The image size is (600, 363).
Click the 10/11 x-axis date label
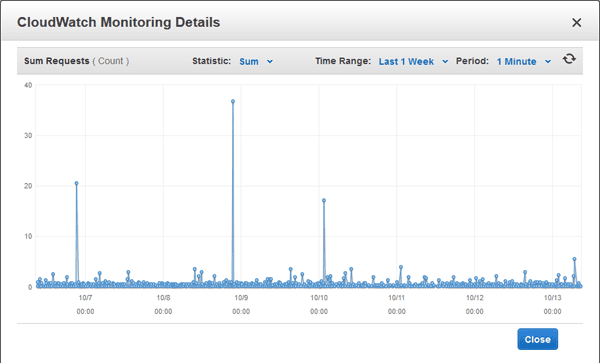pyautogui.click(x=397, y=298)
